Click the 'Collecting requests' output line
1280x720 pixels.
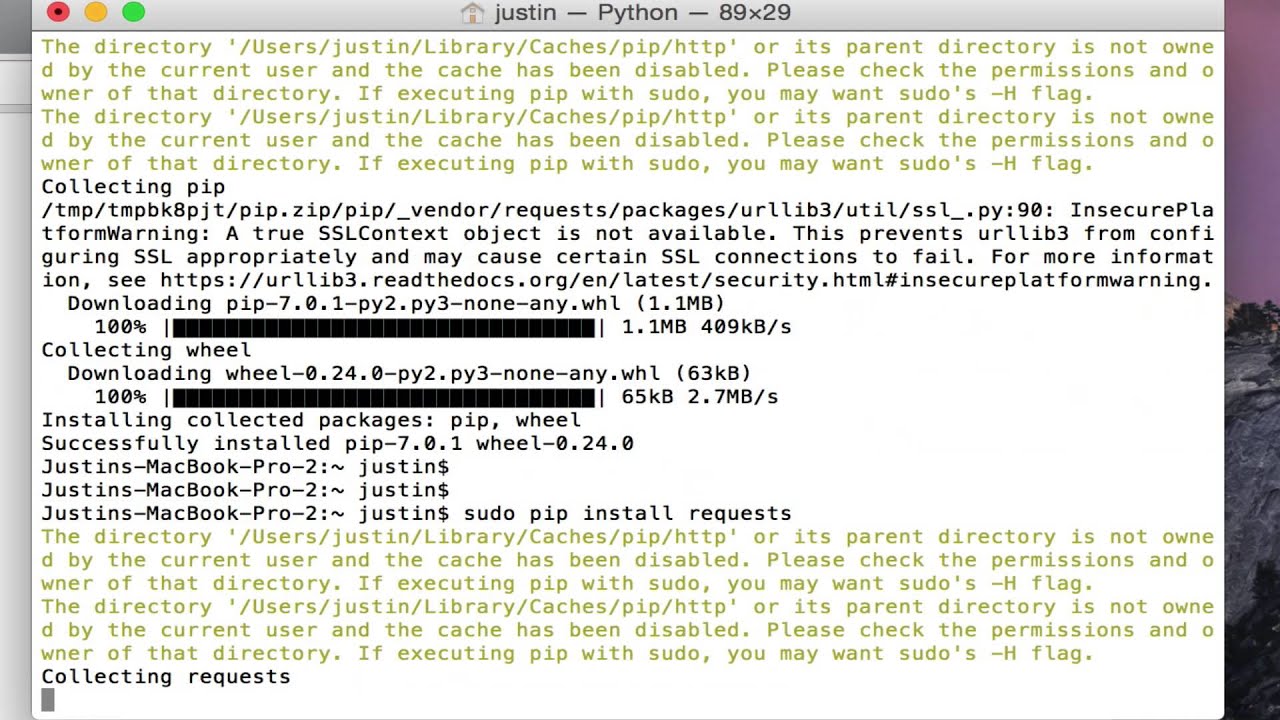click(165, 677)
